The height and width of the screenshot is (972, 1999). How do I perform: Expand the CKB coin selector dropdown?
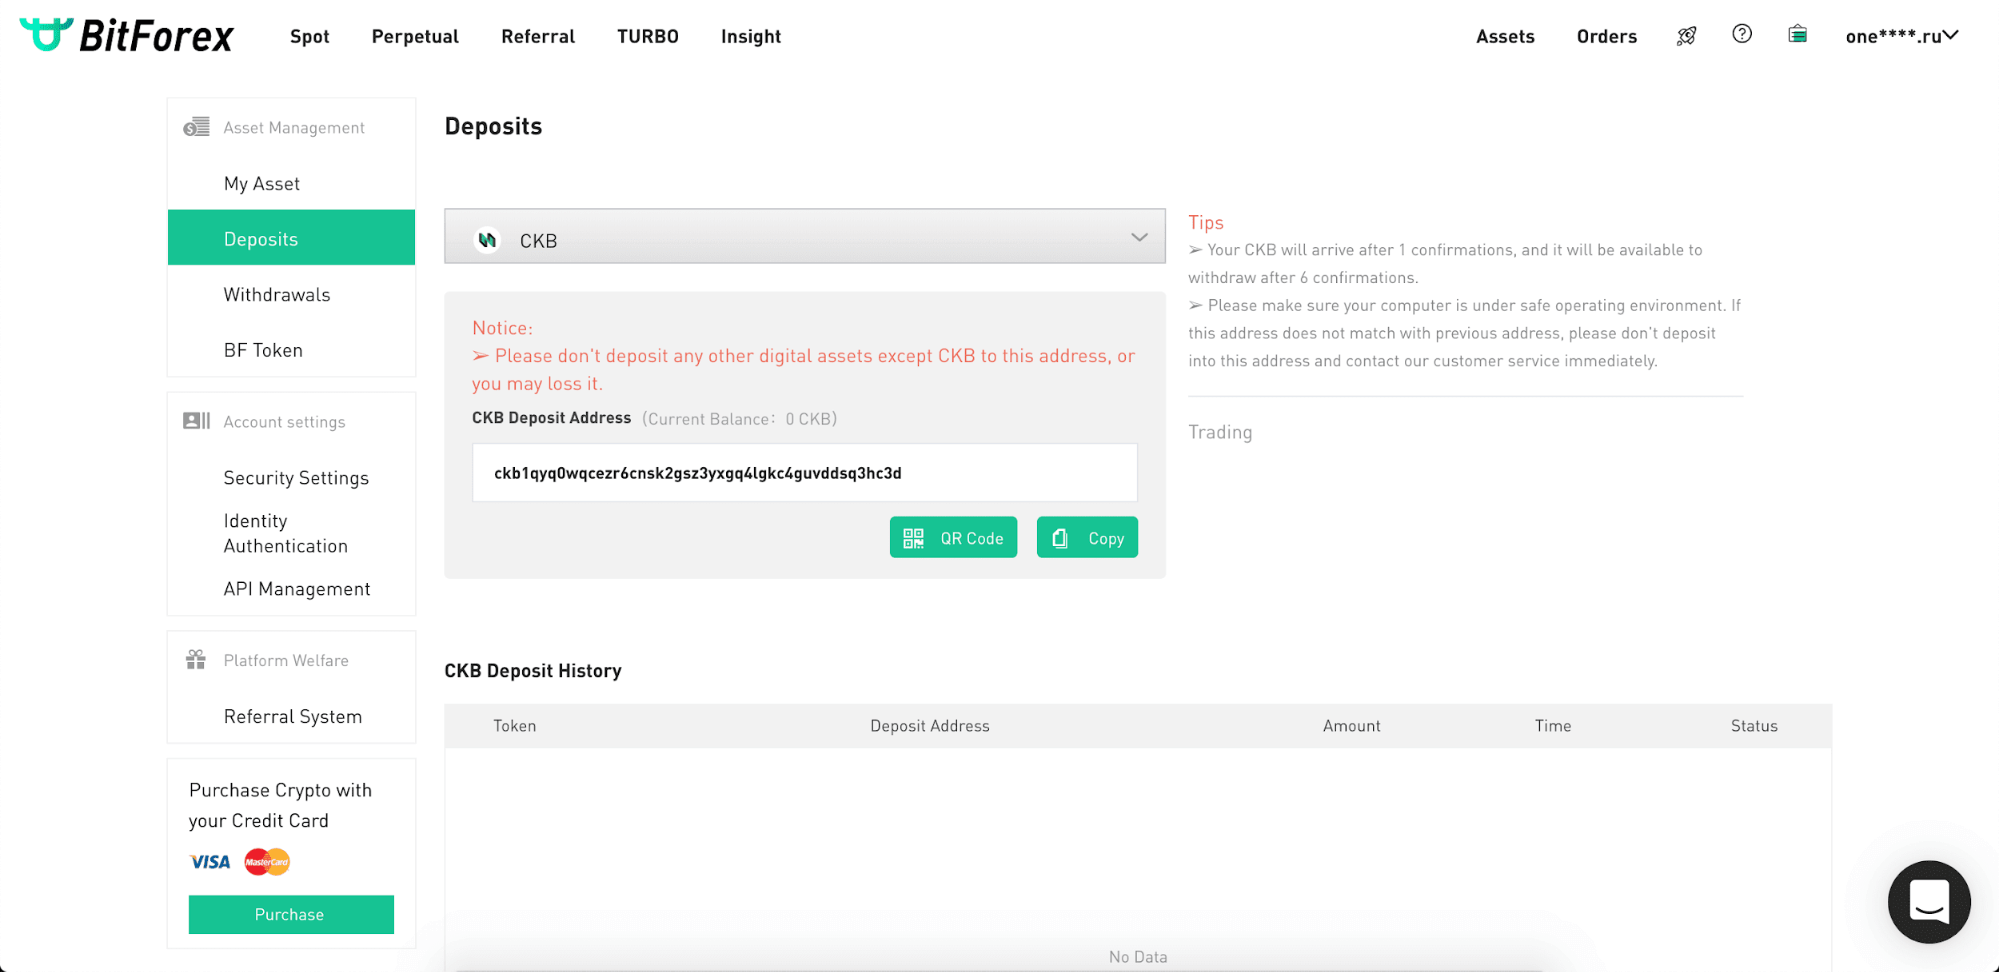point(1138,238)
